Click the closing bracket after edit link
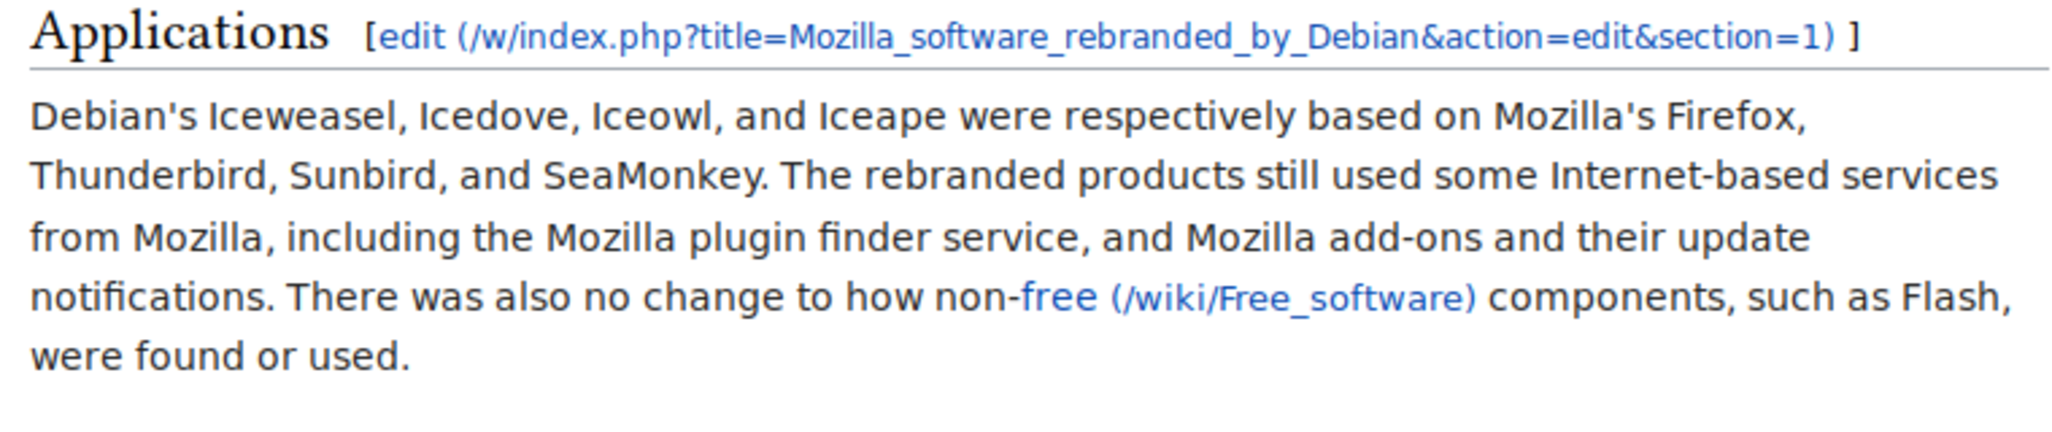 point(1853,37)
